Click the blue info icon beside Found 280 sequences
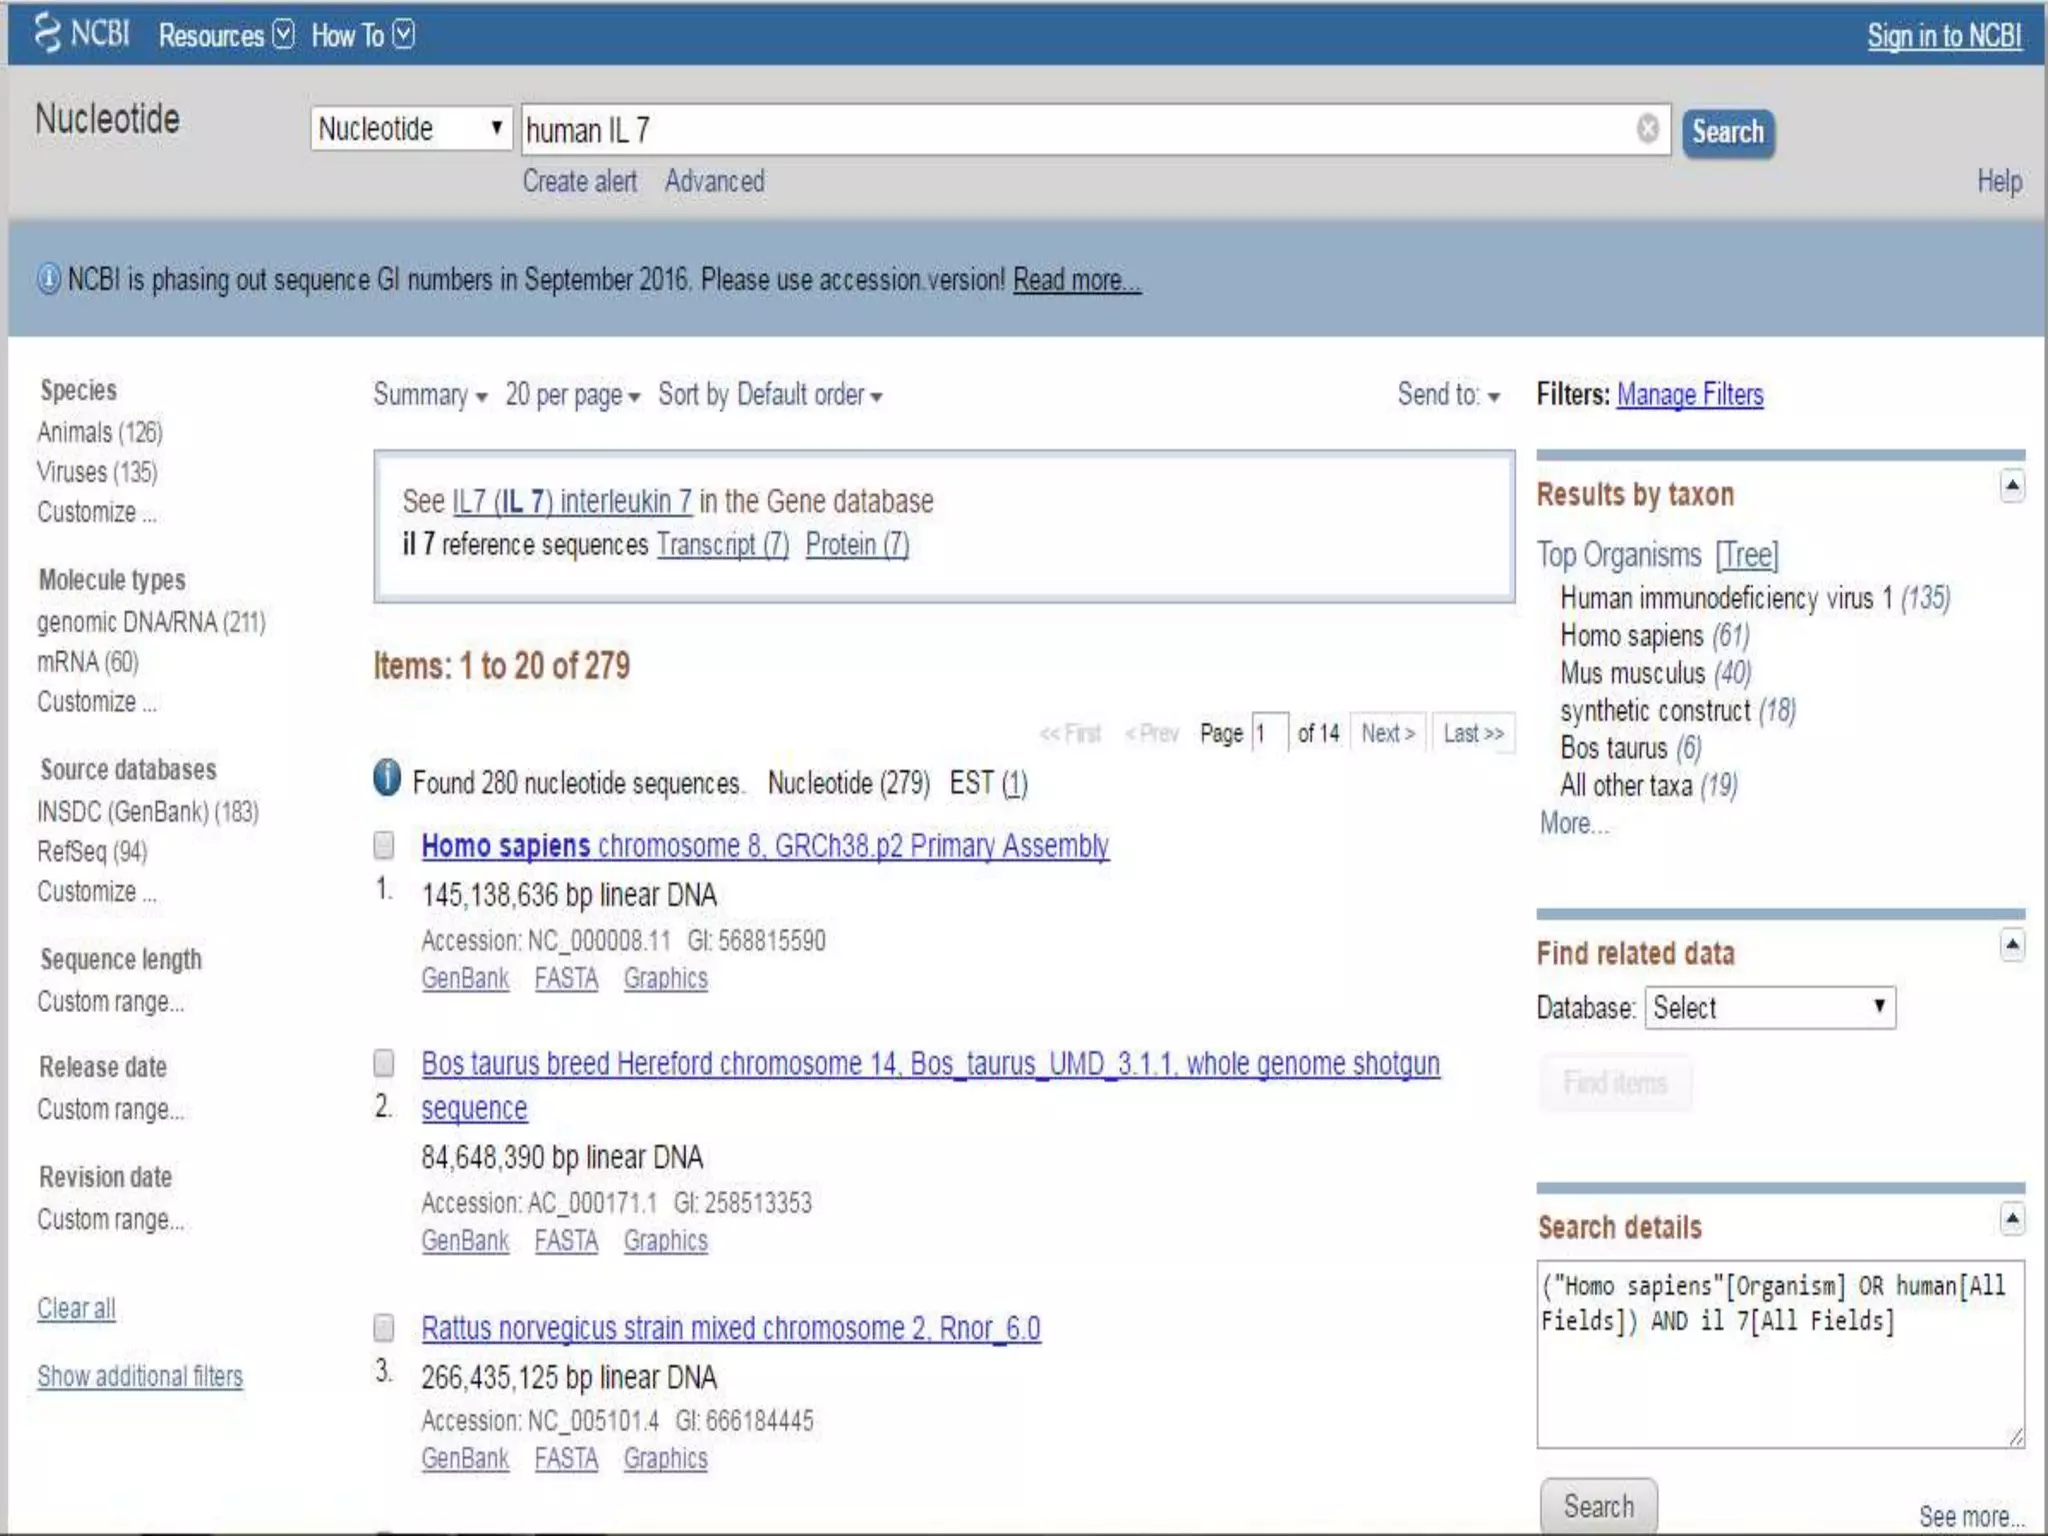The image size is (2048, 1536). coord(387,778)
